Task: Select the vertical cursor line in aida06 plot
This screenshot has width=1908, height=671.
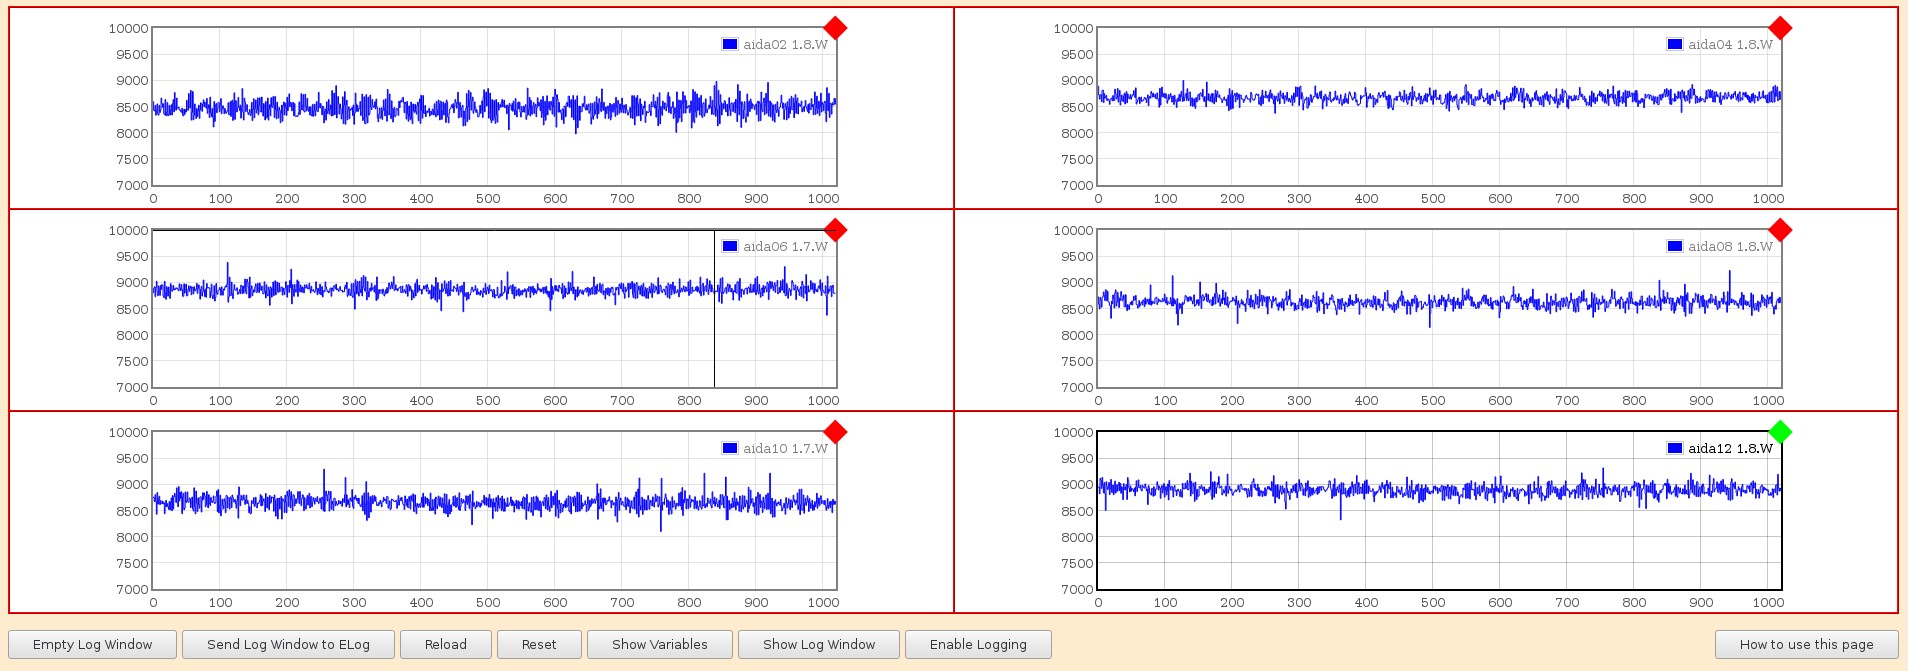Action: point(714,309)
